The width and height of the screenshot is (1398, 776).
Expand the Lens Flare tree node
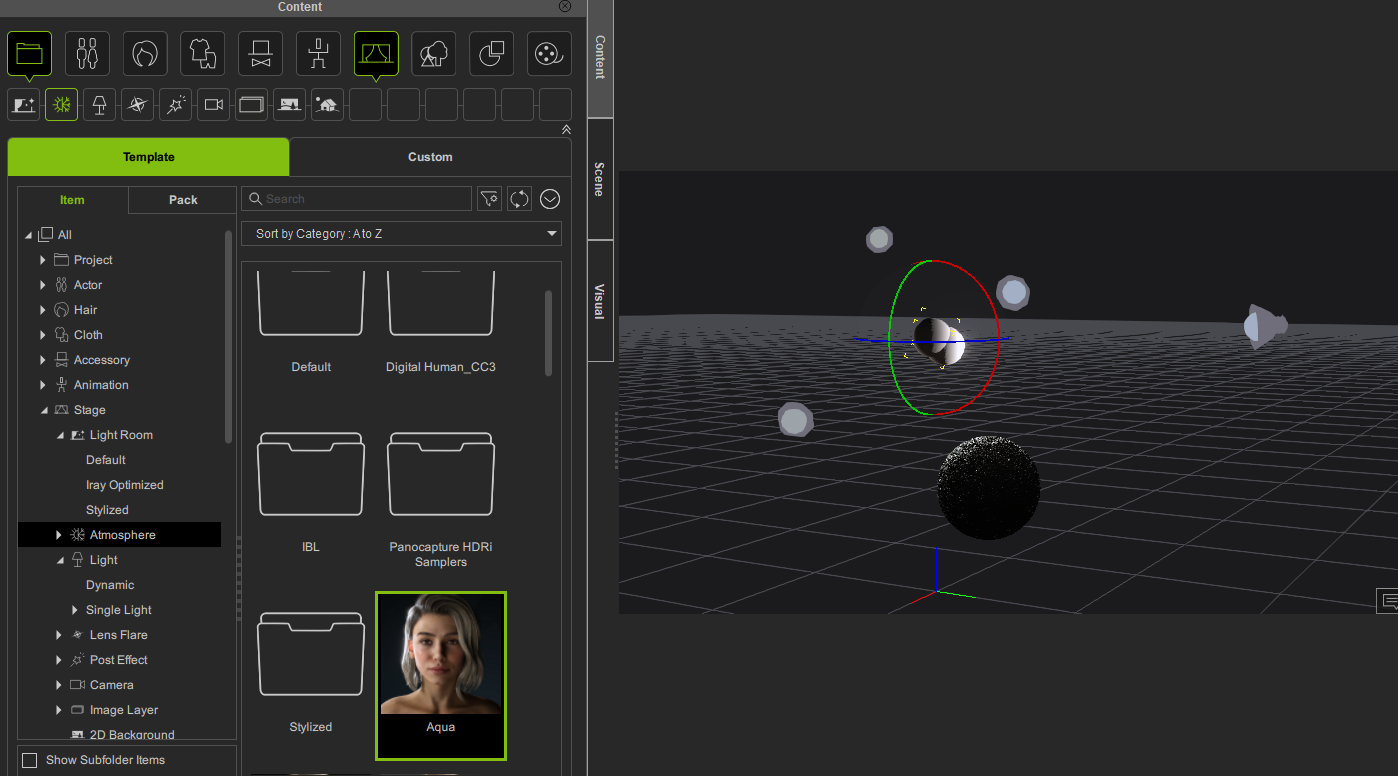pyautogui.click(x=59, y=635)
